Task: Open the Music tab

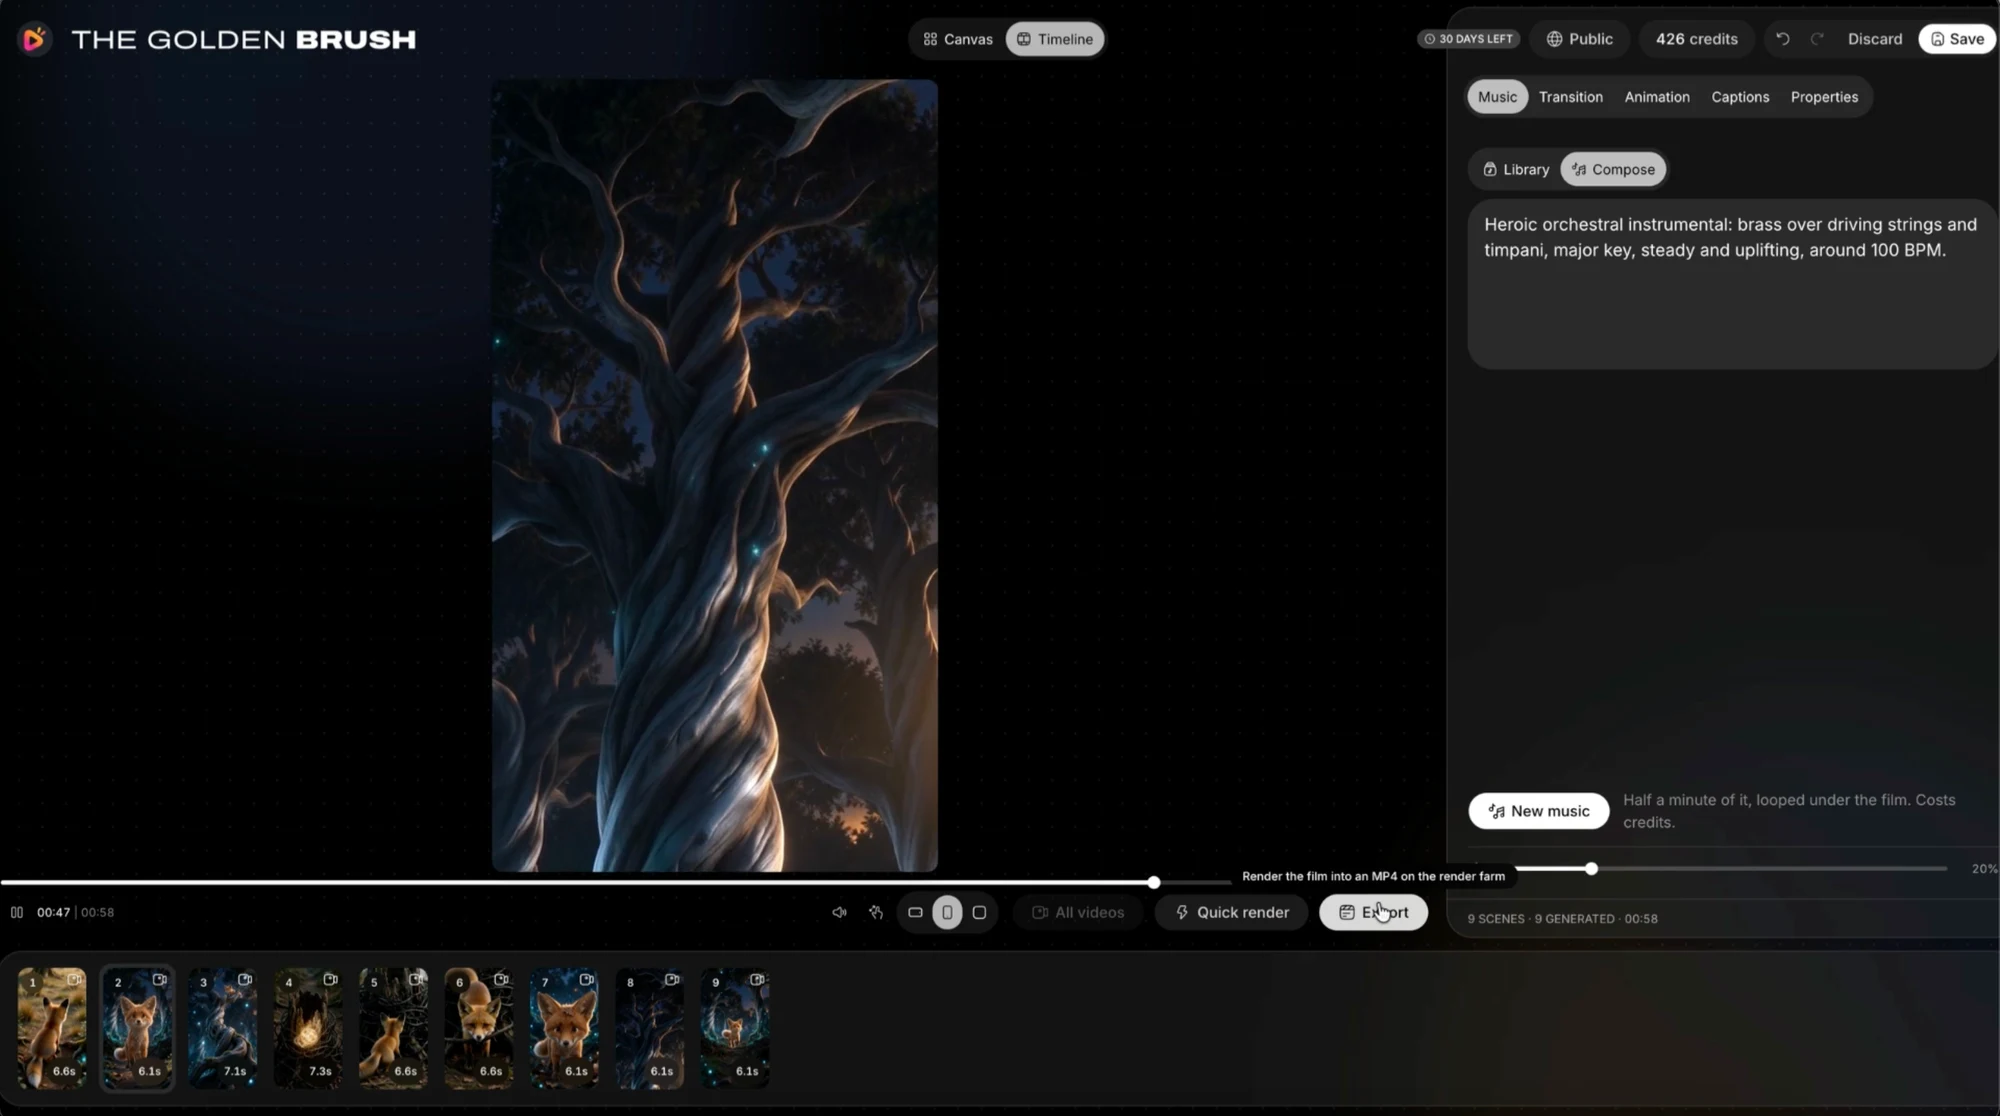Action: (1497, 97)
